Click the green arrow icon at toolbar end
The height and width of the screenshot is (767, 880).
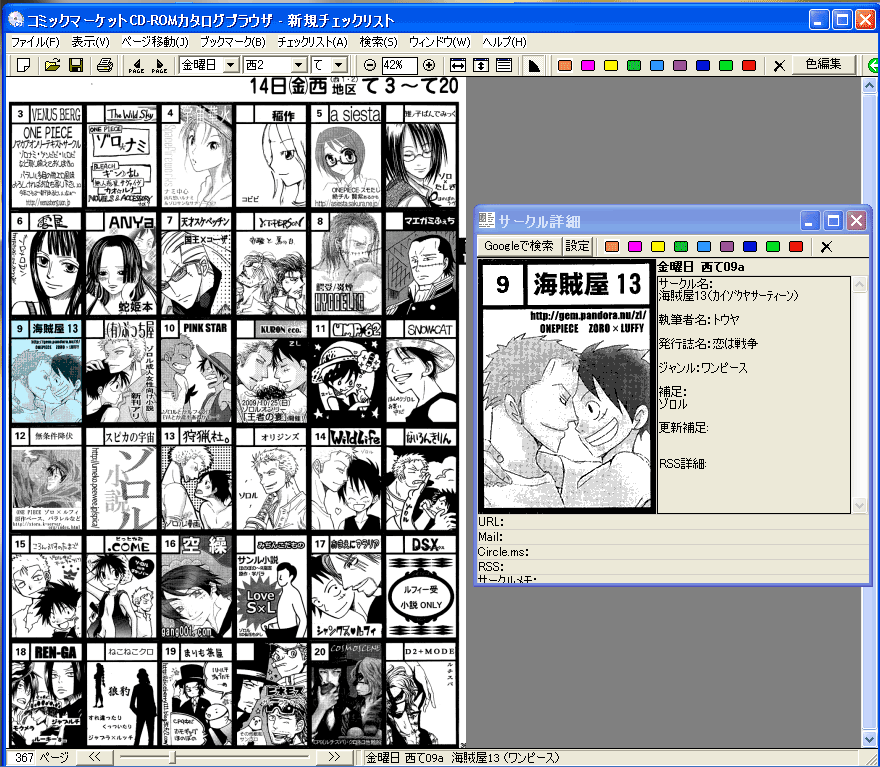[x=873, y=65]
